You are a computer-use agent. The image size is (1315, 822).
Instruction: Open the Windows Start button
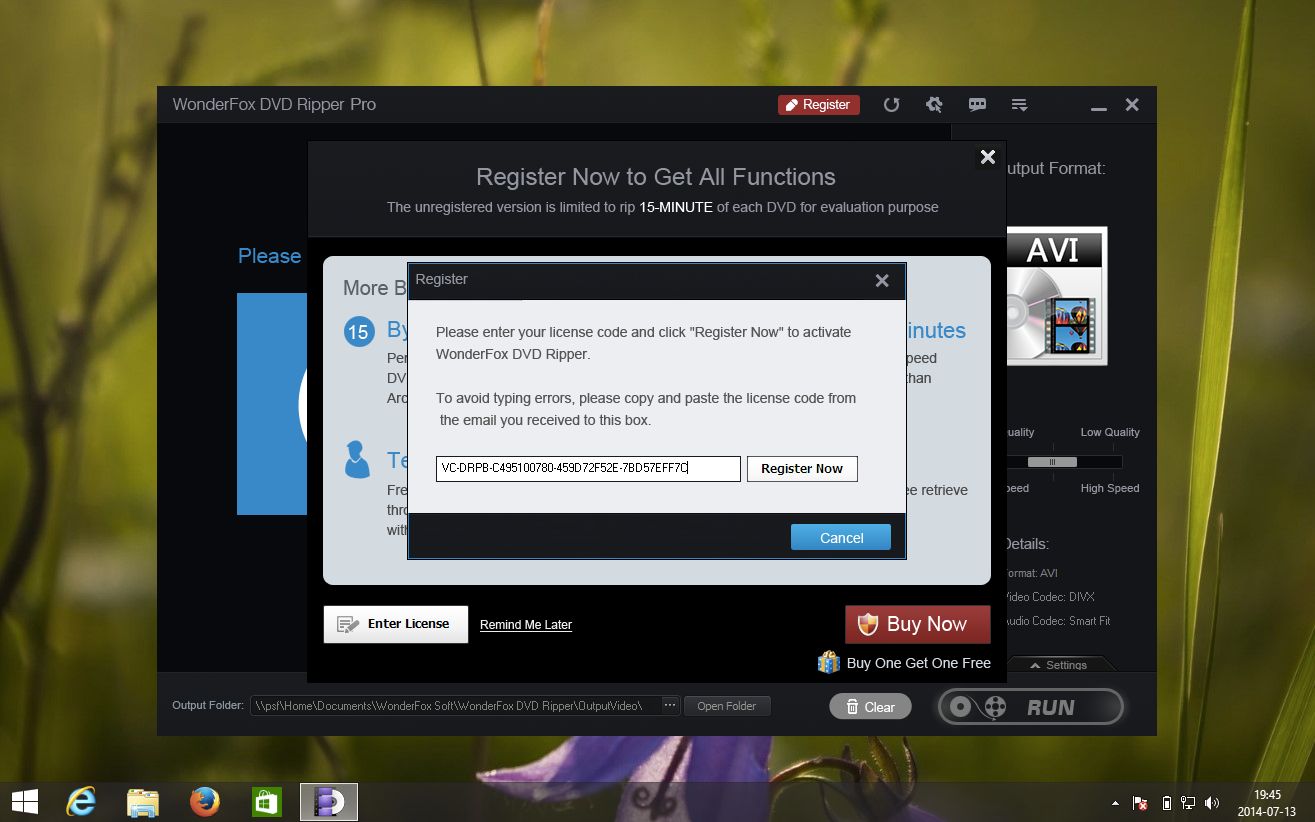click(24, 801)
